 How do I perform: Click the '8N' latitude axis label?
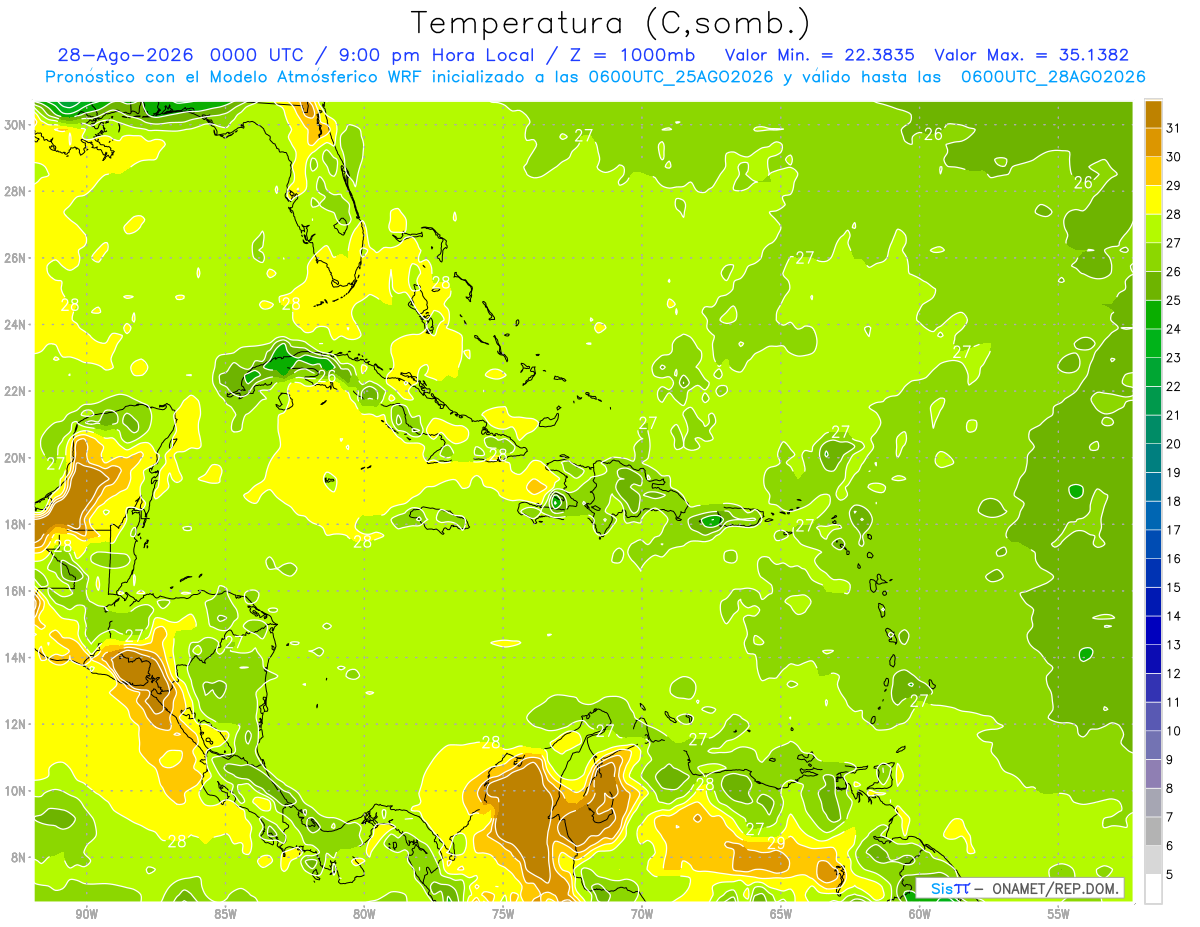click(20, 857)
